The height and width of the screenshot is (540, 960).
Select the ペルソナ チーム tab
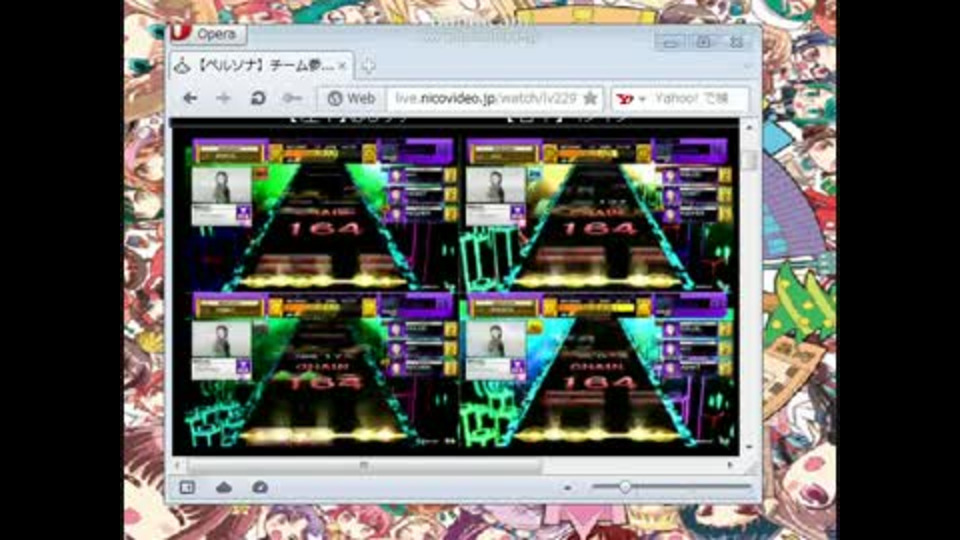(261, 66)
